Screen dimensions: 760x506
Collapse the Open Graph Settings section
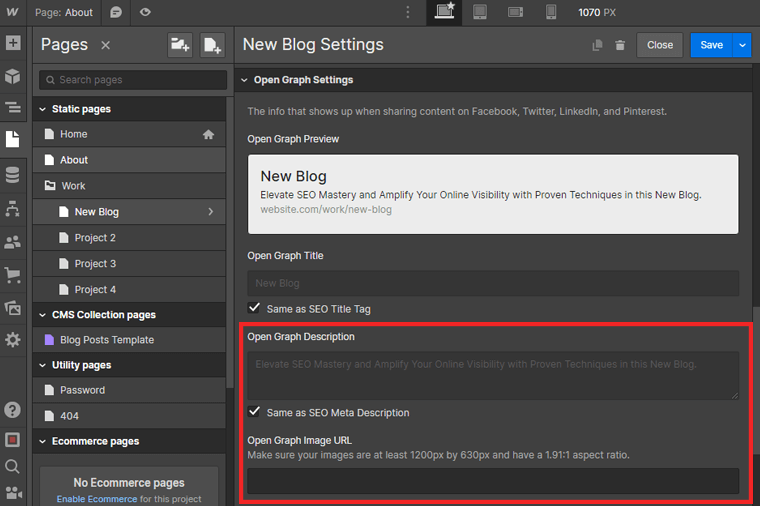coord(244,80)
